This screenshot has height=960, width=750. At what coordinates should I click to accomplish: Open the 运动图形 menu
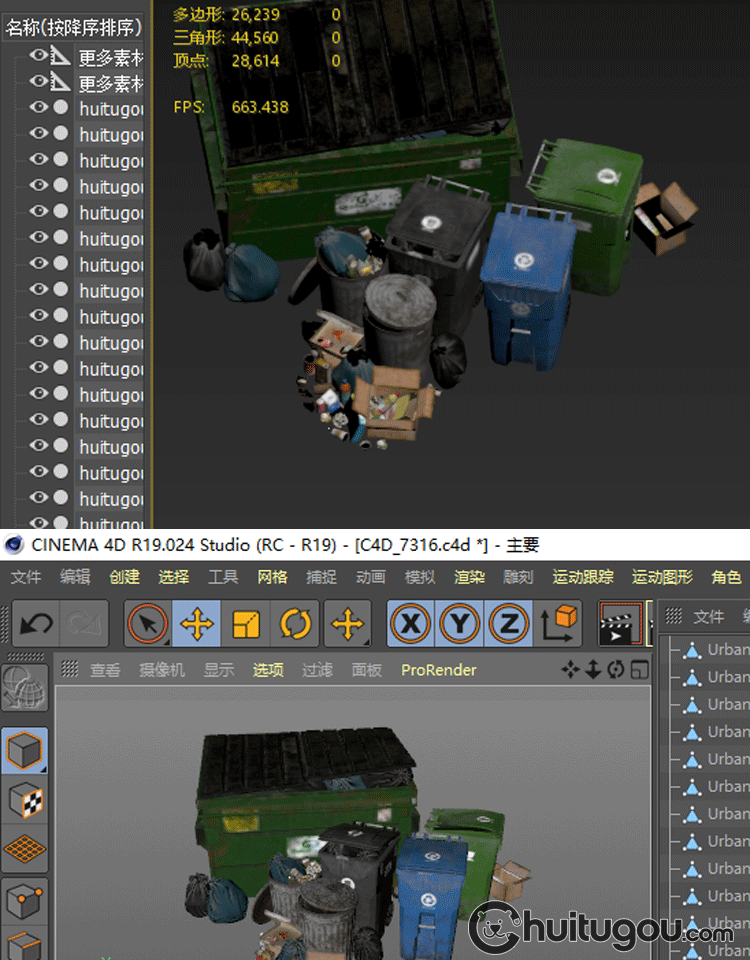tap(662, 577)
